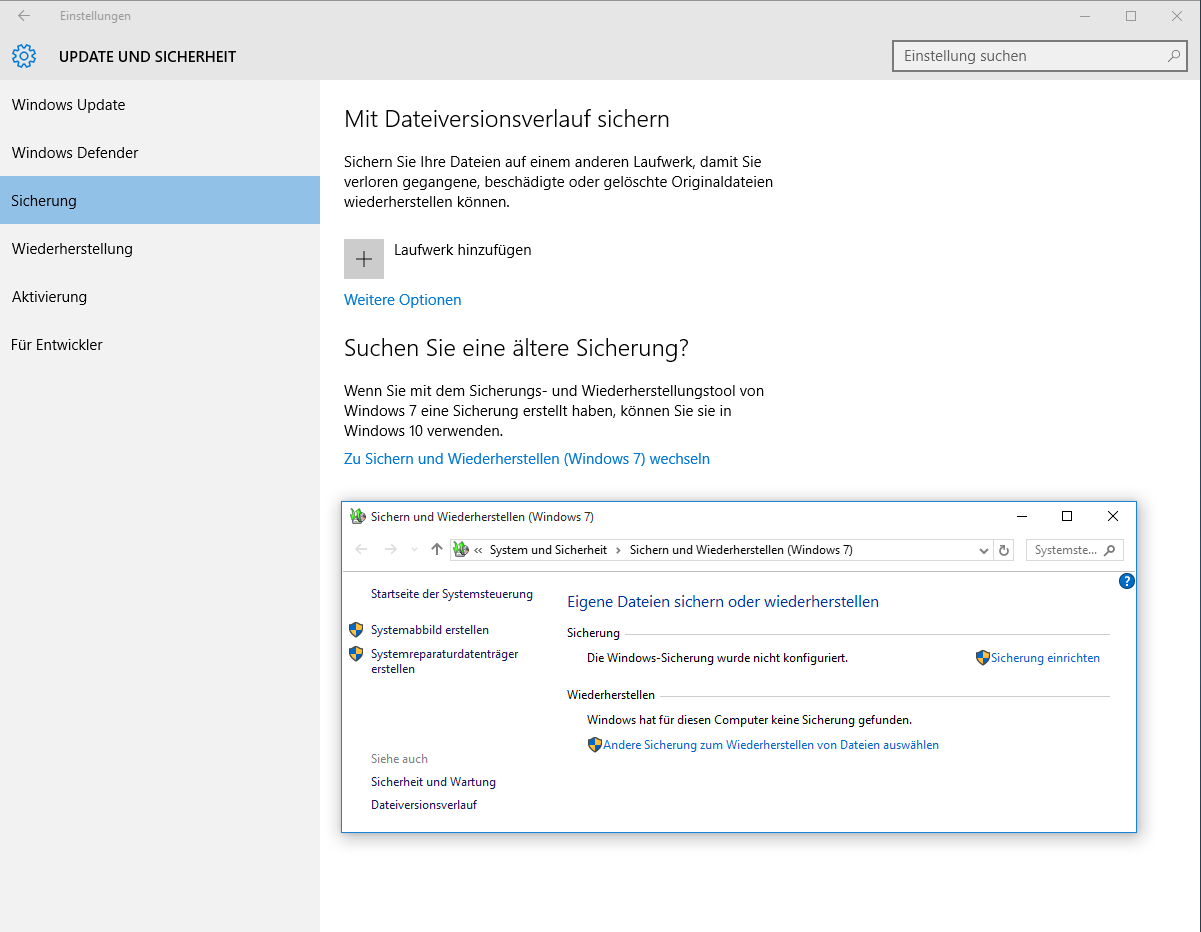The width and height of the screenshot is (1201, 932).
Task: Click the heading Suchen Sie eine ältere Sicherung?
Action: tap(517, 348)
